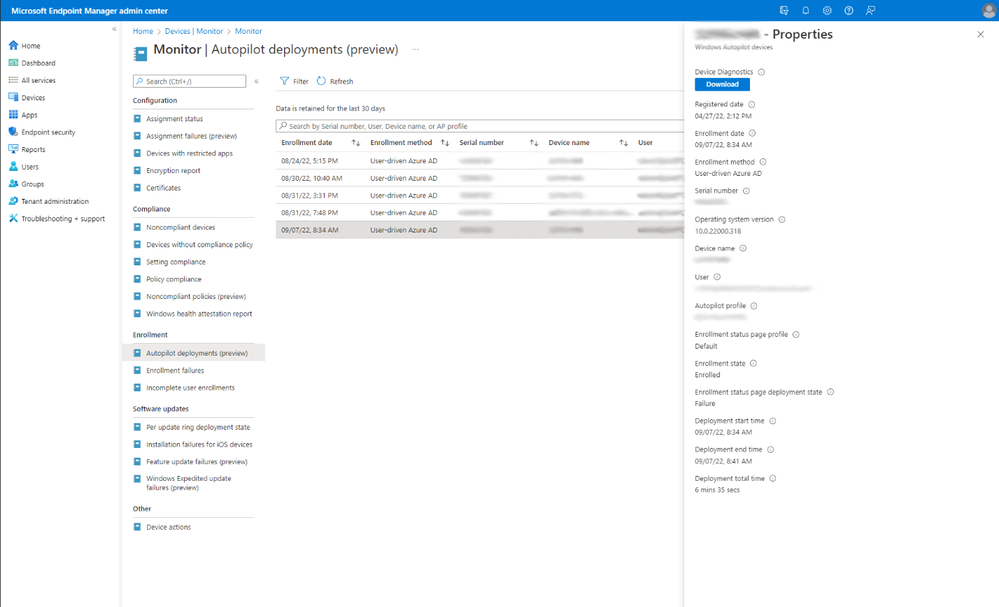Follow the Monitor breadcrumb link
999x607 pixels.
pos(248,31)
